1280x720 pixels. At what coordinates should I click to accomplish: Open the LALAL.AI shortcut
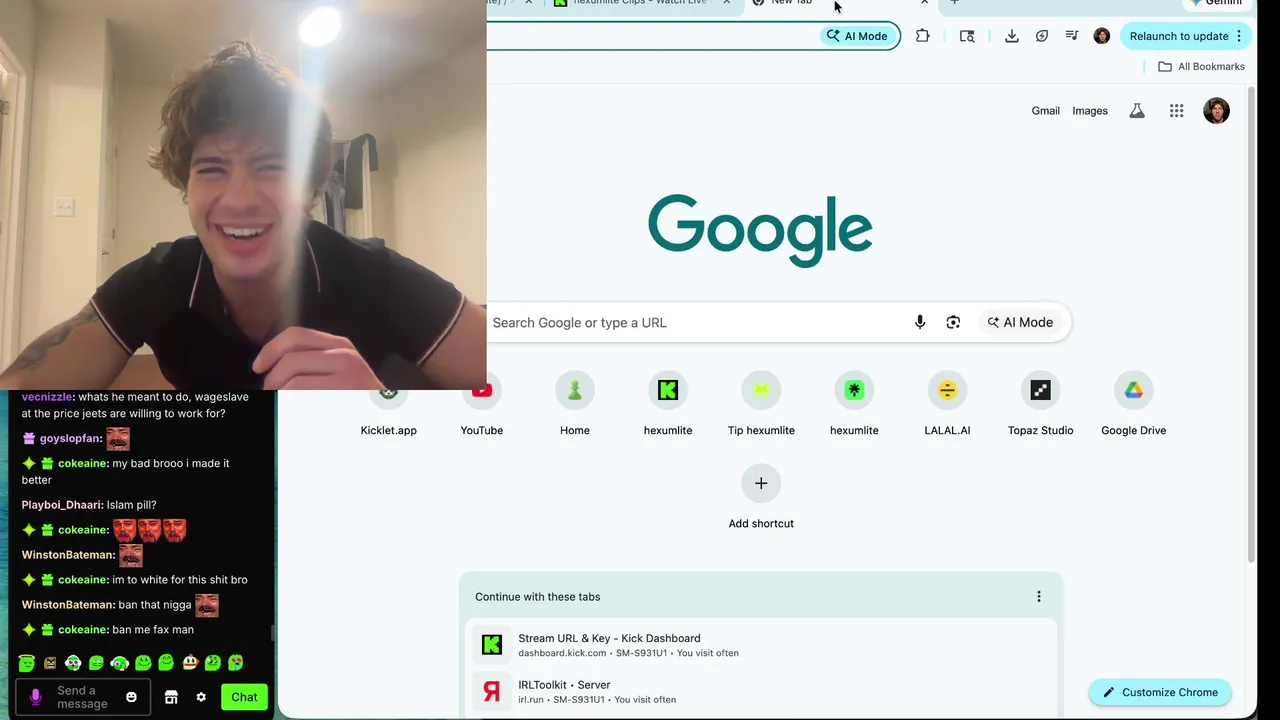pos(947,405)
